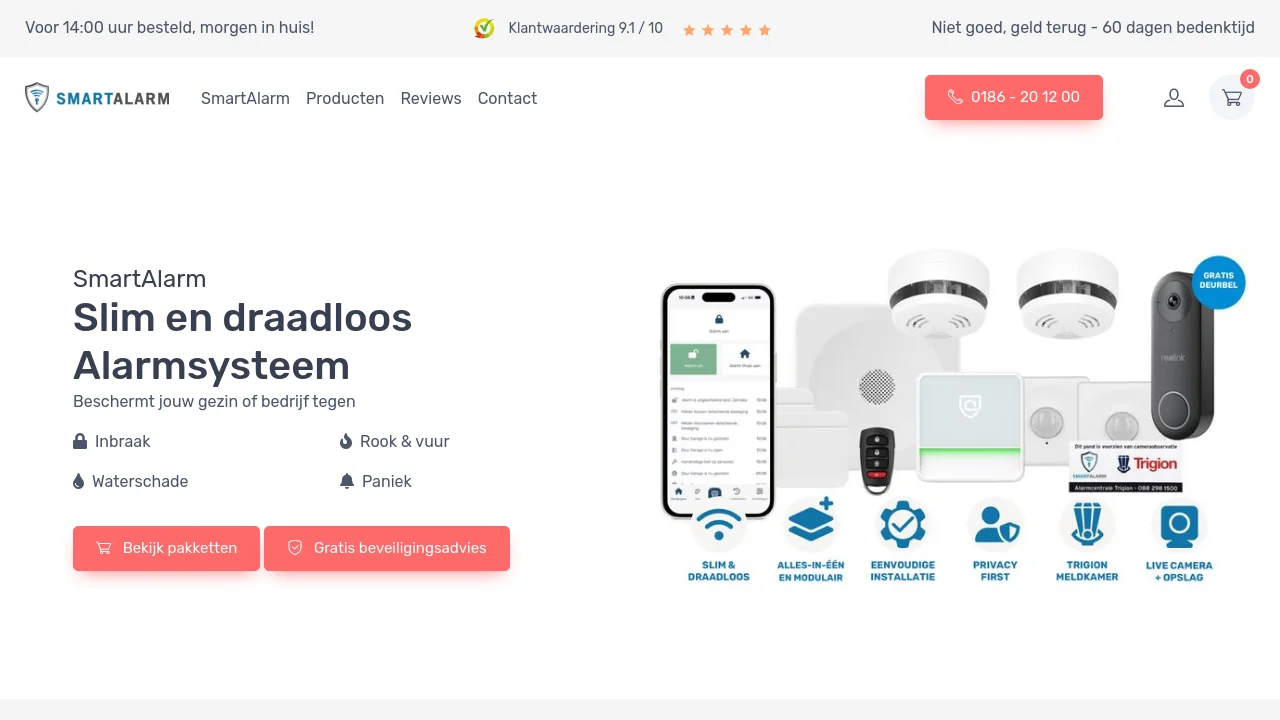Open the shopping cart icon

[x=1232, y=98]
